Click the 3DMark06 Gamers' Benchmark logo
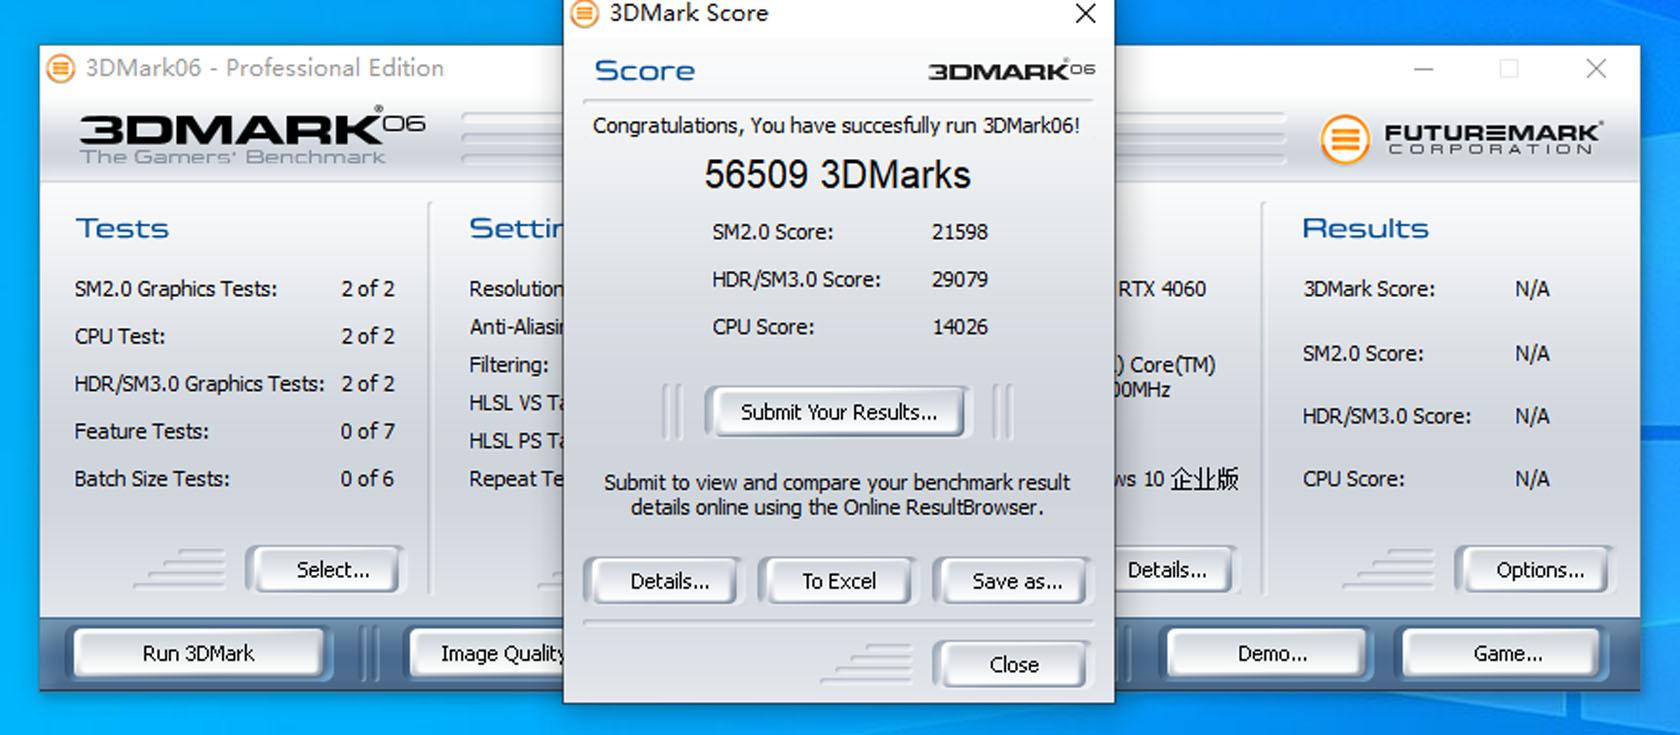The width and height of the screenshot is (1680, 735). click(252, 136)
